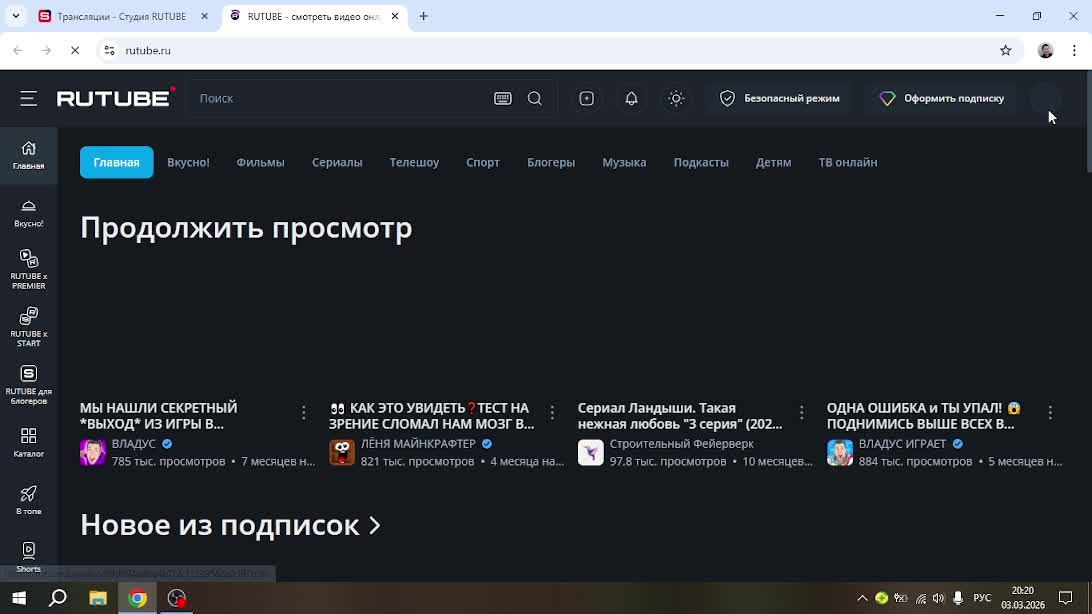
Task: Select the ТВ онлайн category tab
Action: (848, 162)
